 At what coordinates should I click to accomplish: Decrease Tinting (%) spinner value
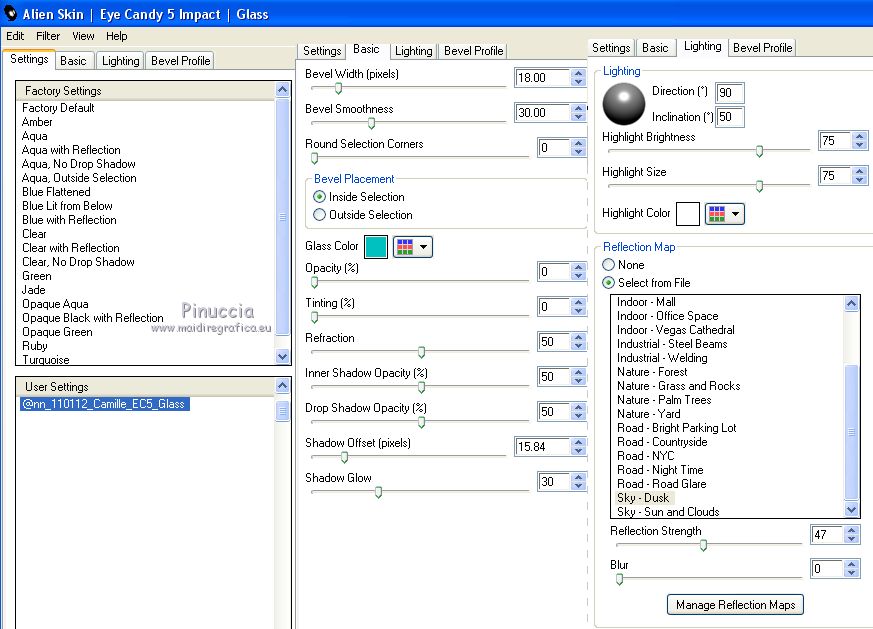(579, 311)
